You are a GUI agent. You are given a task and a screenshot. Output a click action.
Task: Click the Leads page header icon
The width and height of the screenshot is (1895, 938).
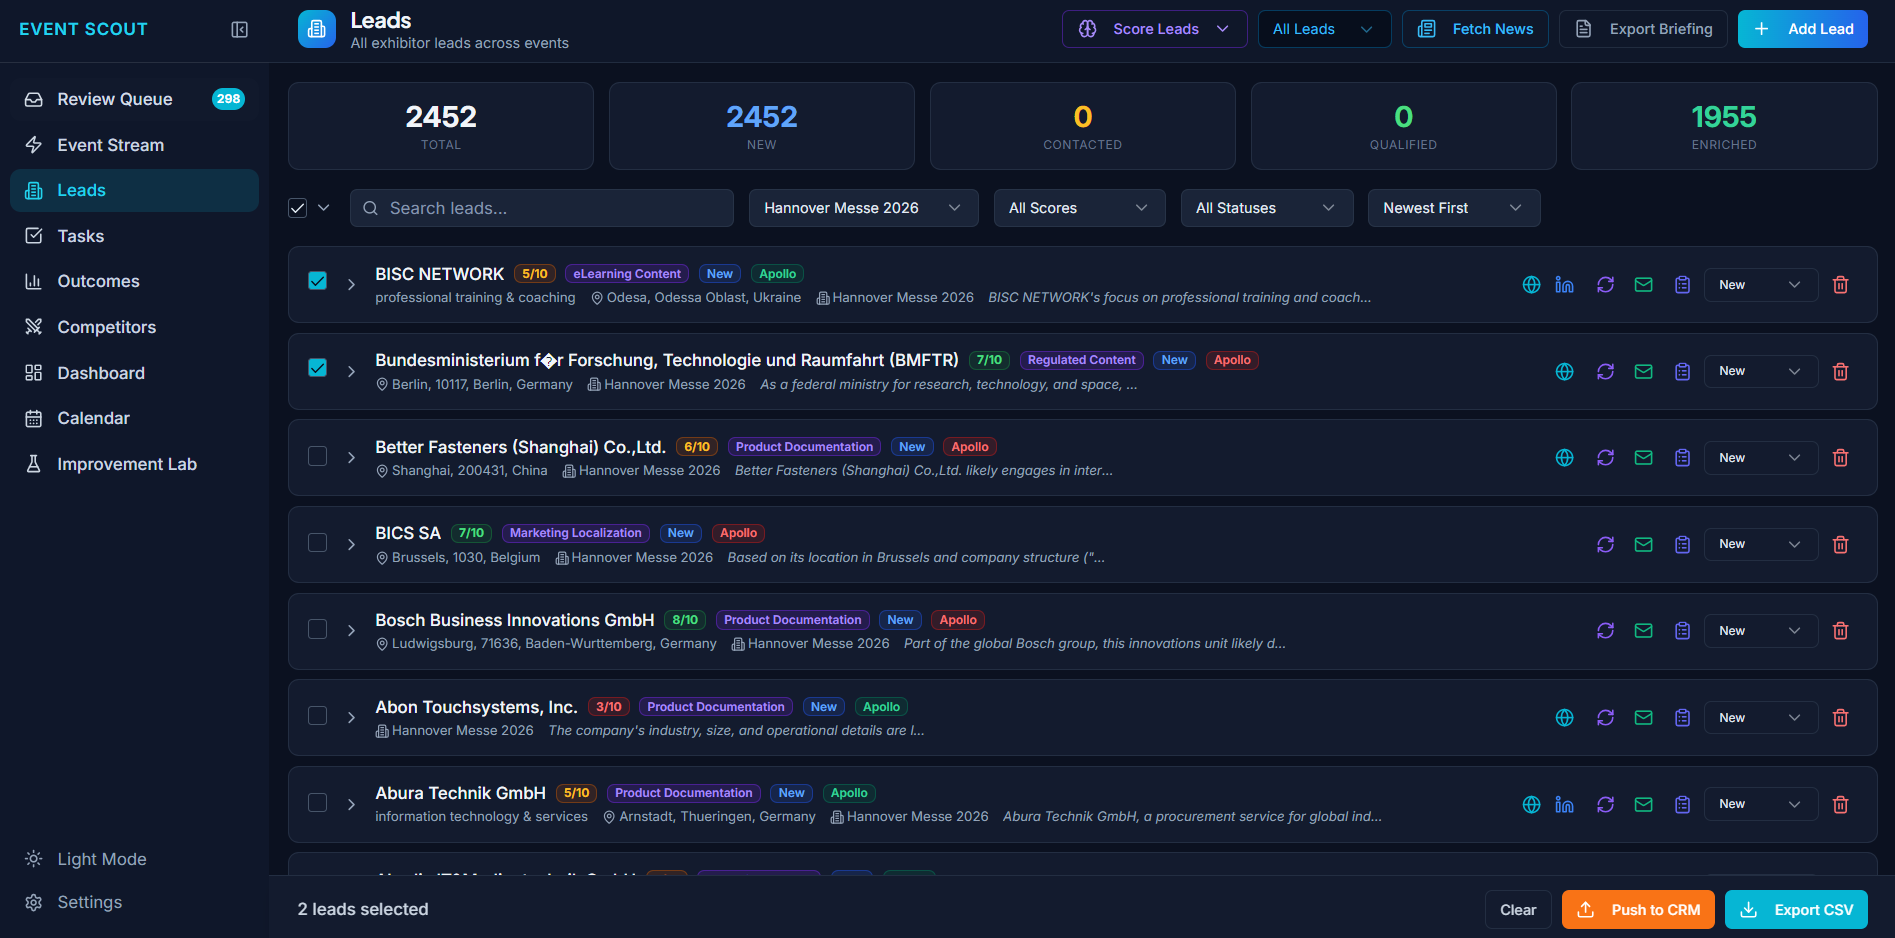tap(317, 29)
